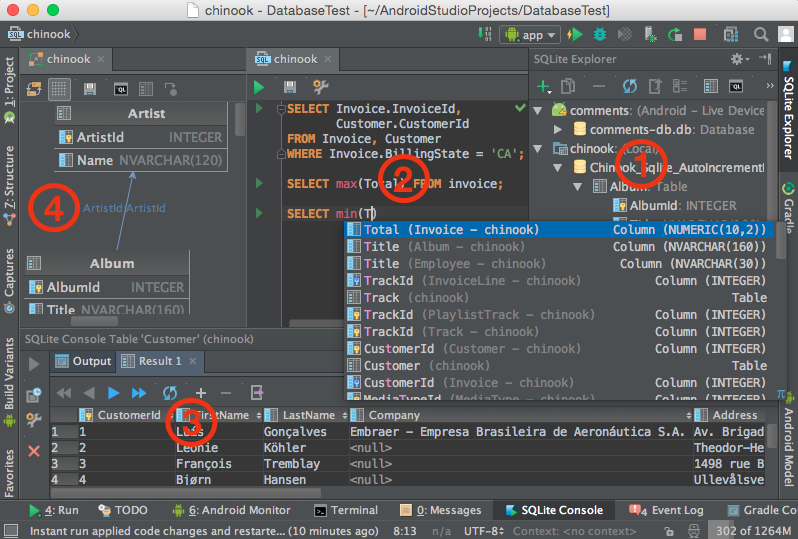
Task: Open QL console icon in SQLite Explorer toolbar
Action: pyautogui.click(x=736, y=87)
